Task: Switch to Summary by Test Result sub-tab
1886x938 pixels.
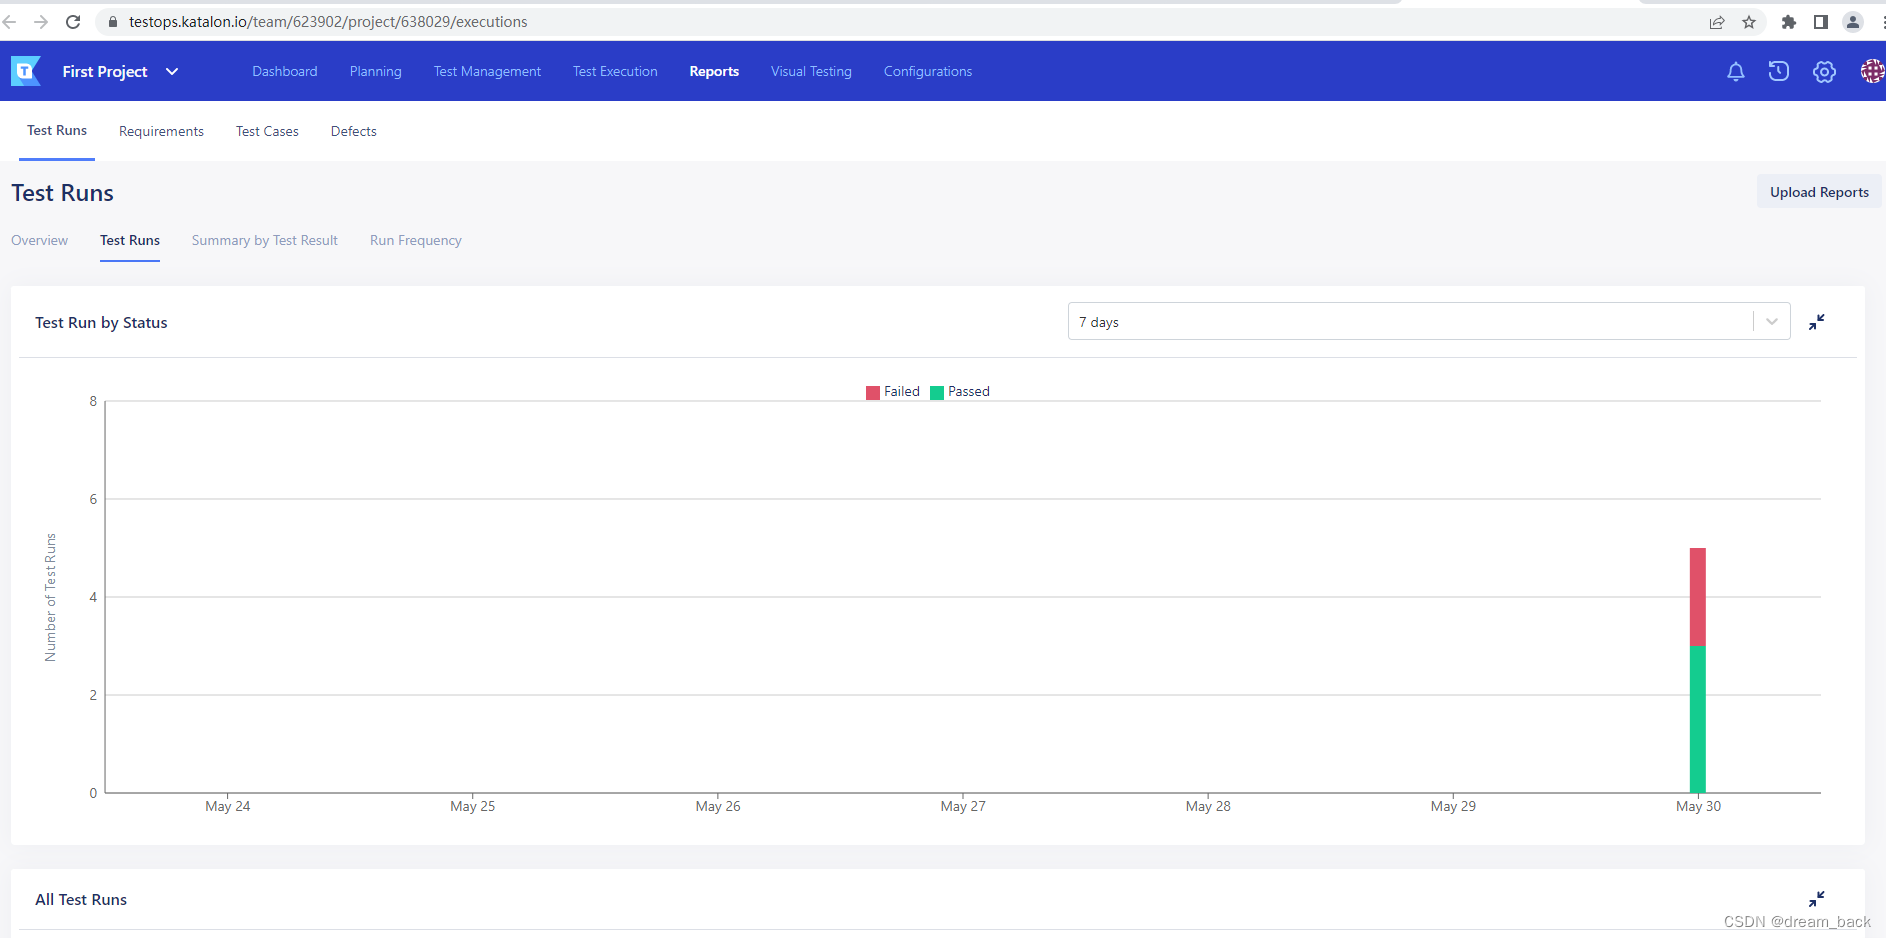Action: pyautogui.click(x=265, y=240)
